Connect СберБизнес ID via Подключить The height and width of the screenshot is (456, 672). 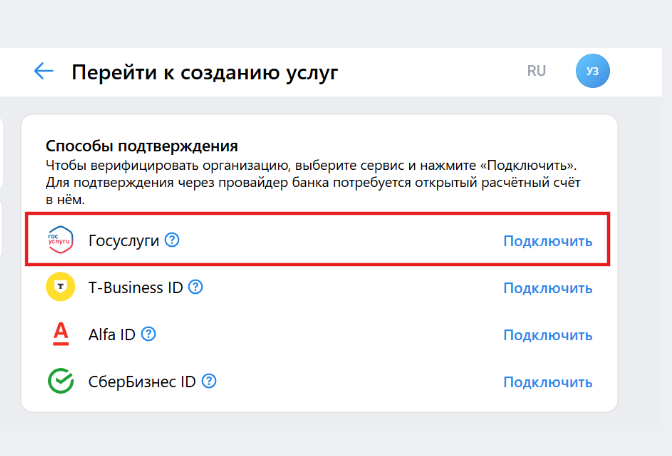(548, 382)
